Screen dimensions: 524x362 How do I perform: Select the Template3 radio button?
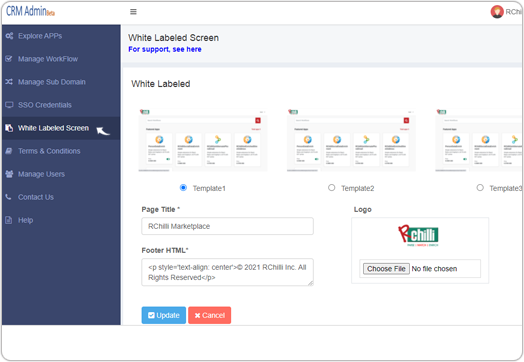(x=480, y=188)
